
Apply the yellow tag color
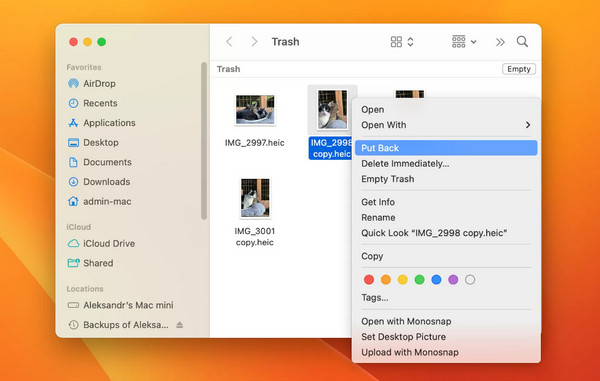pos(403,280)
